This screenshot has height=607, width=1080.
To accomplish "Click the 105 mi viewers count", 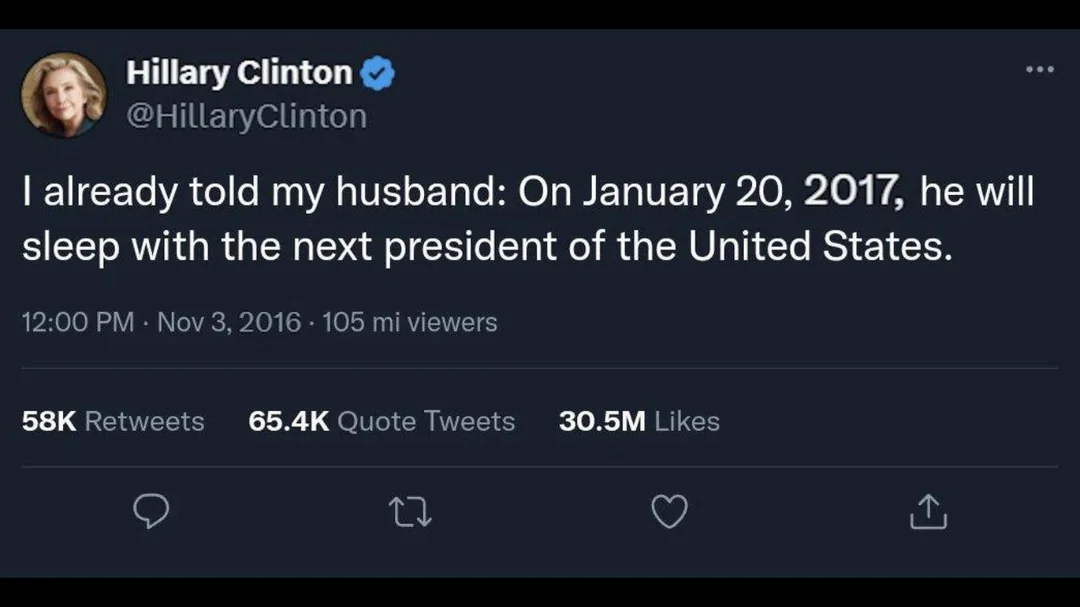I will [x=410, y=322].
